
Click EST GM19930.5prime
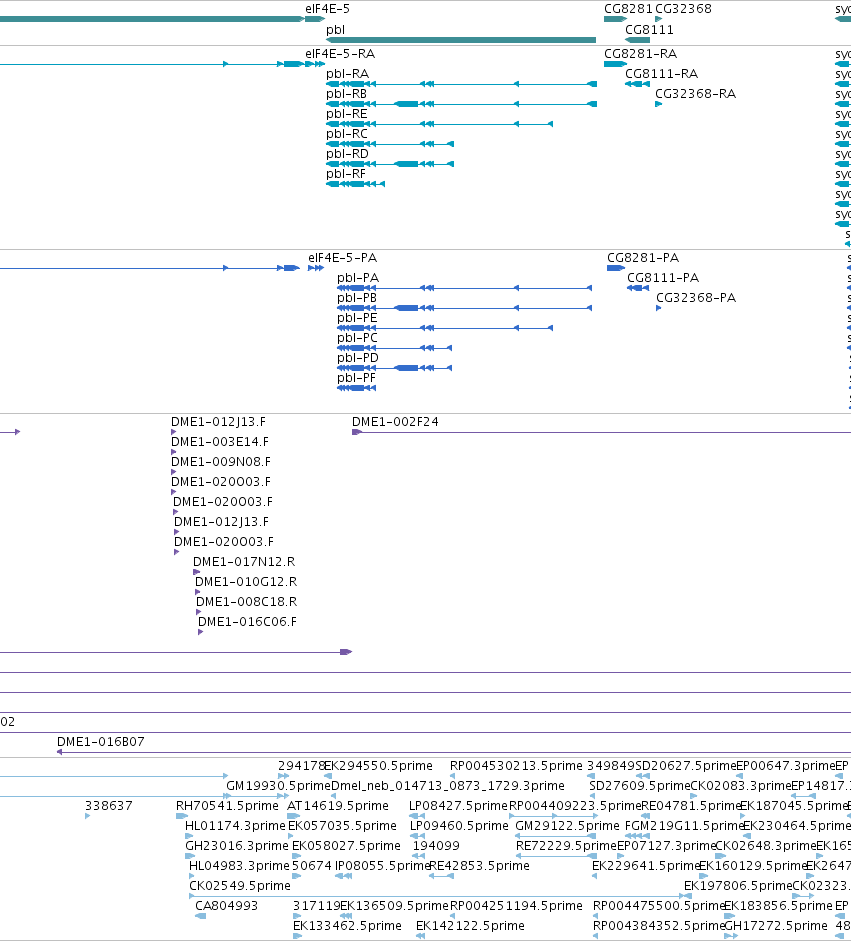tap(278, 786)
